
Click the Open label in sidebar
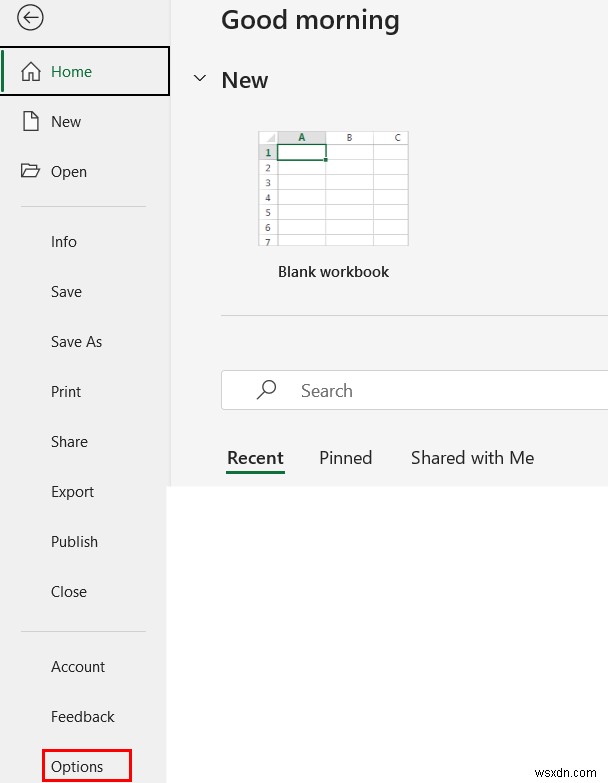pos(68,172)
